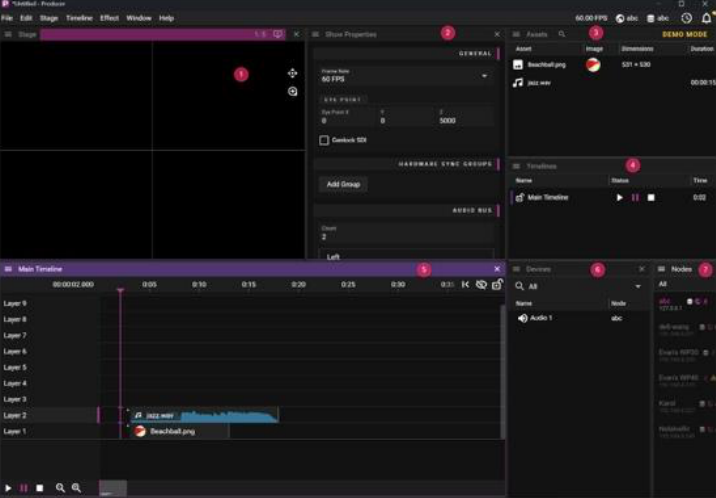The height and width of the screenshot is (498, 716).
Task: Click the pan/move tool icon on Stage
Action: pos(293,73)
